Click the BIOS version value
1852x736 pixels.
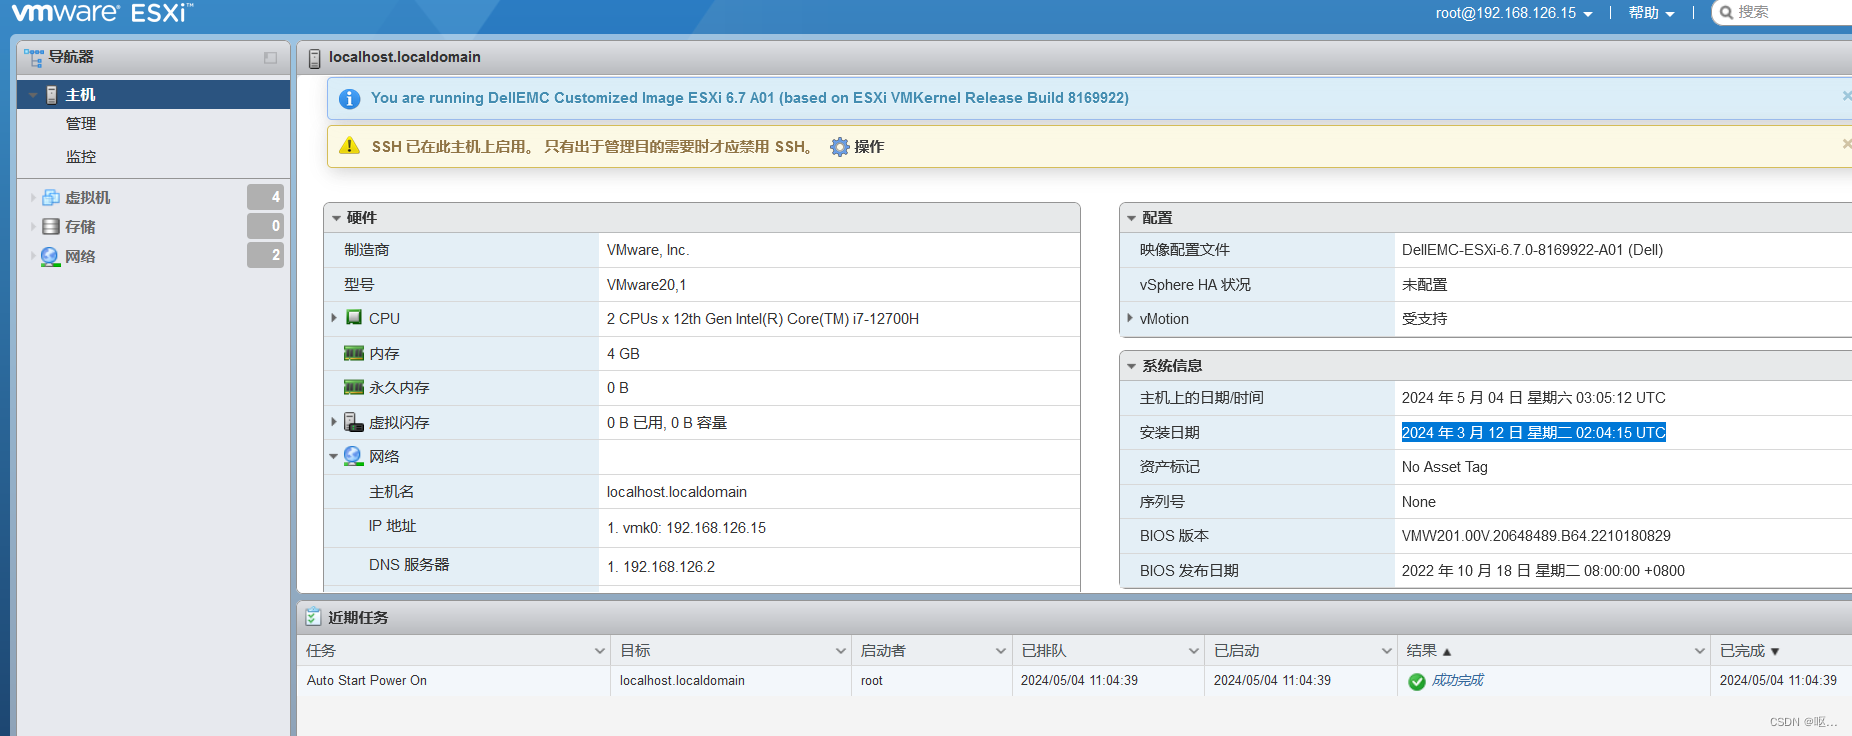point(1536,536)
